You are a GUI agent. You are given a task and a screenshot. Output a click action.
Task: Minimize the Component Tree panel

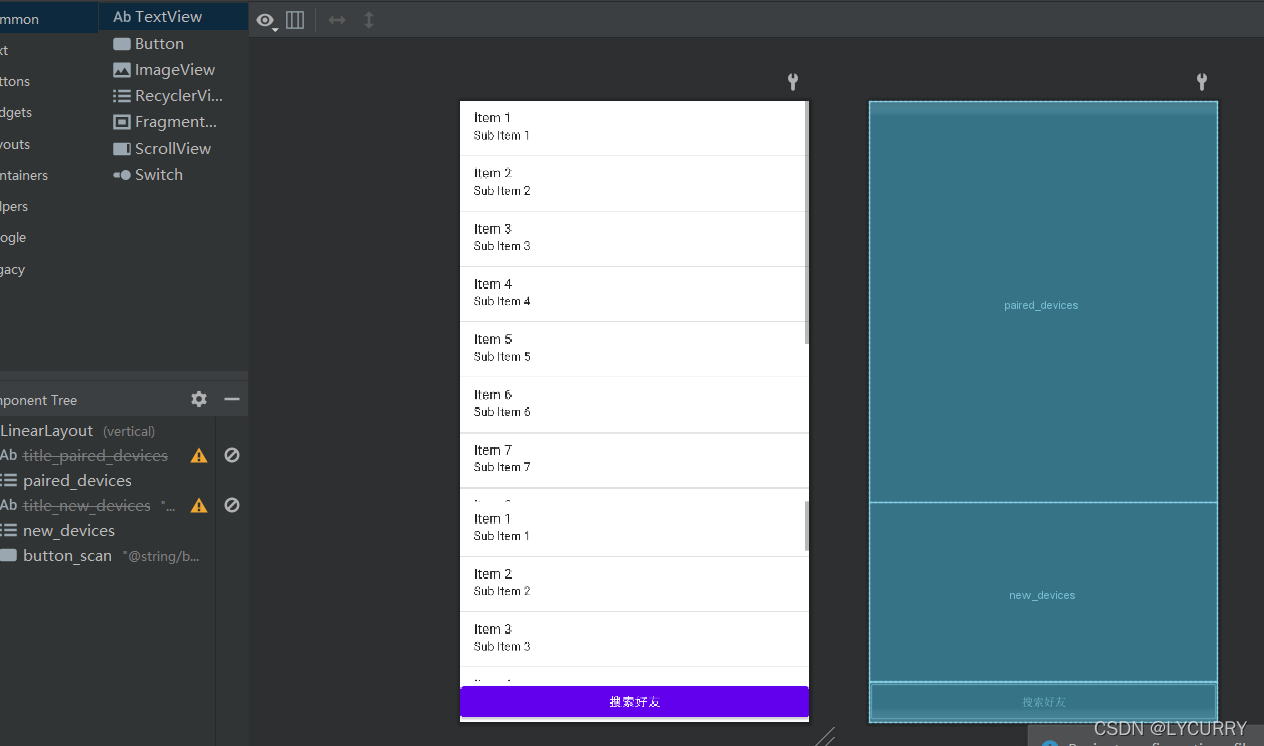(x=232, y=399)
